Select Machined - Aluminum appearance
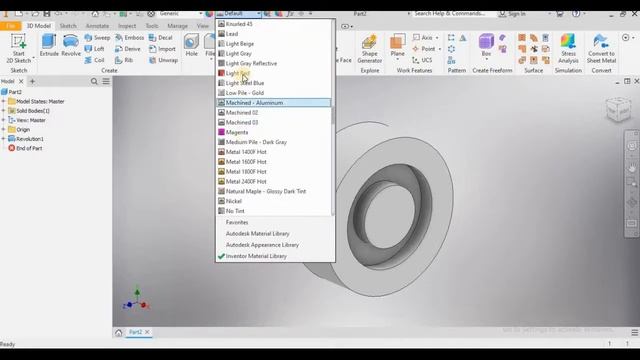The height and width of the screenshot is (360, 640). tap(273, 103)
